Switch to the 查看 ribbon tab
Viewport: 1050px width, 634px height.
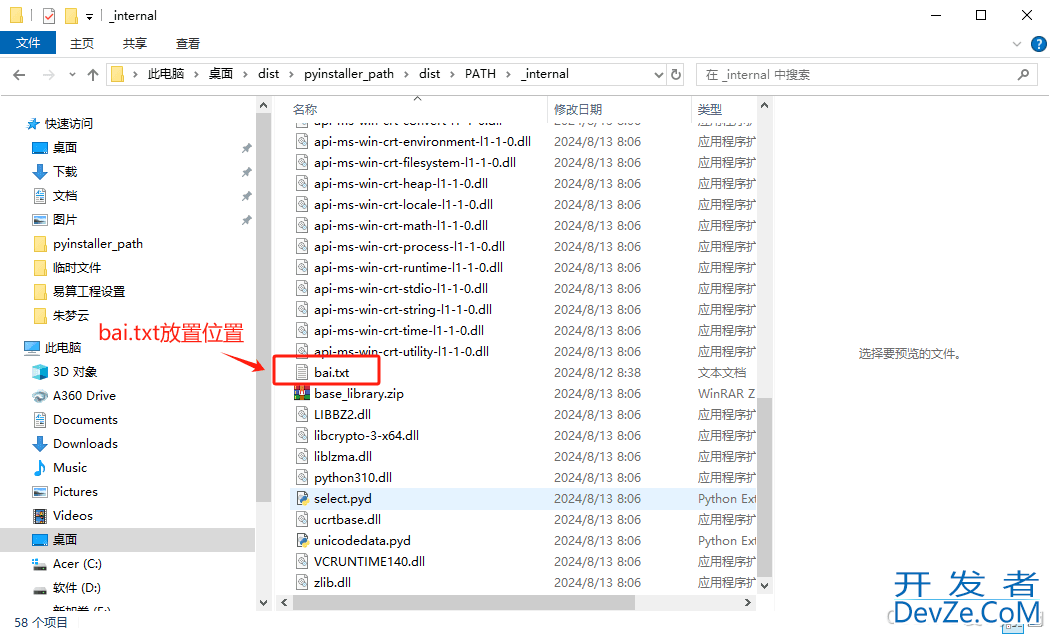[188, 44]
